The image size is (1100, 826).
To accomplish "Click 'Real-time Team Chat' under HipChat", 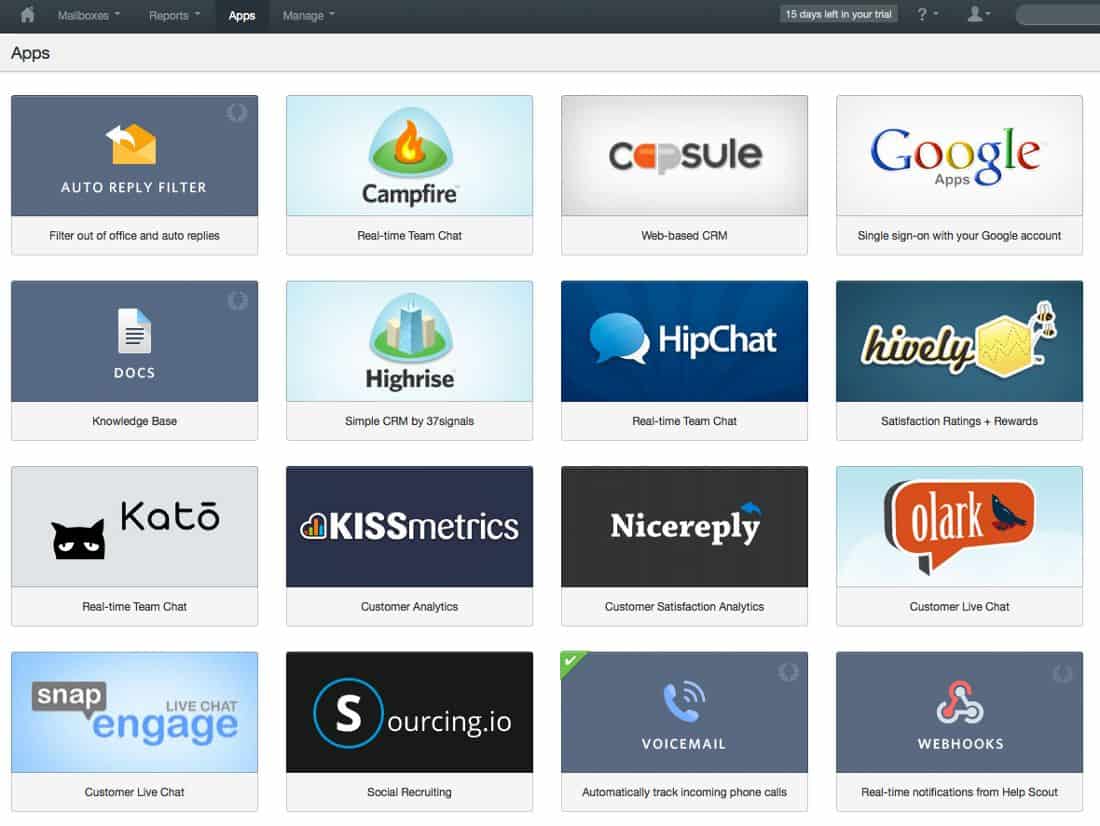I will 684,421.
